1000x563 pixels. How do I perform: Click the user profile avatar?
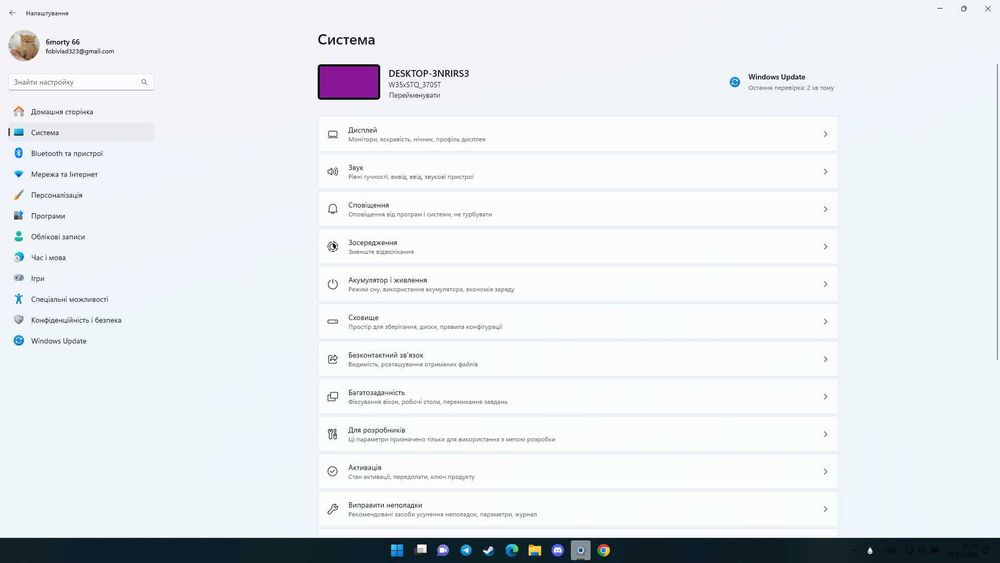point(24,46)
